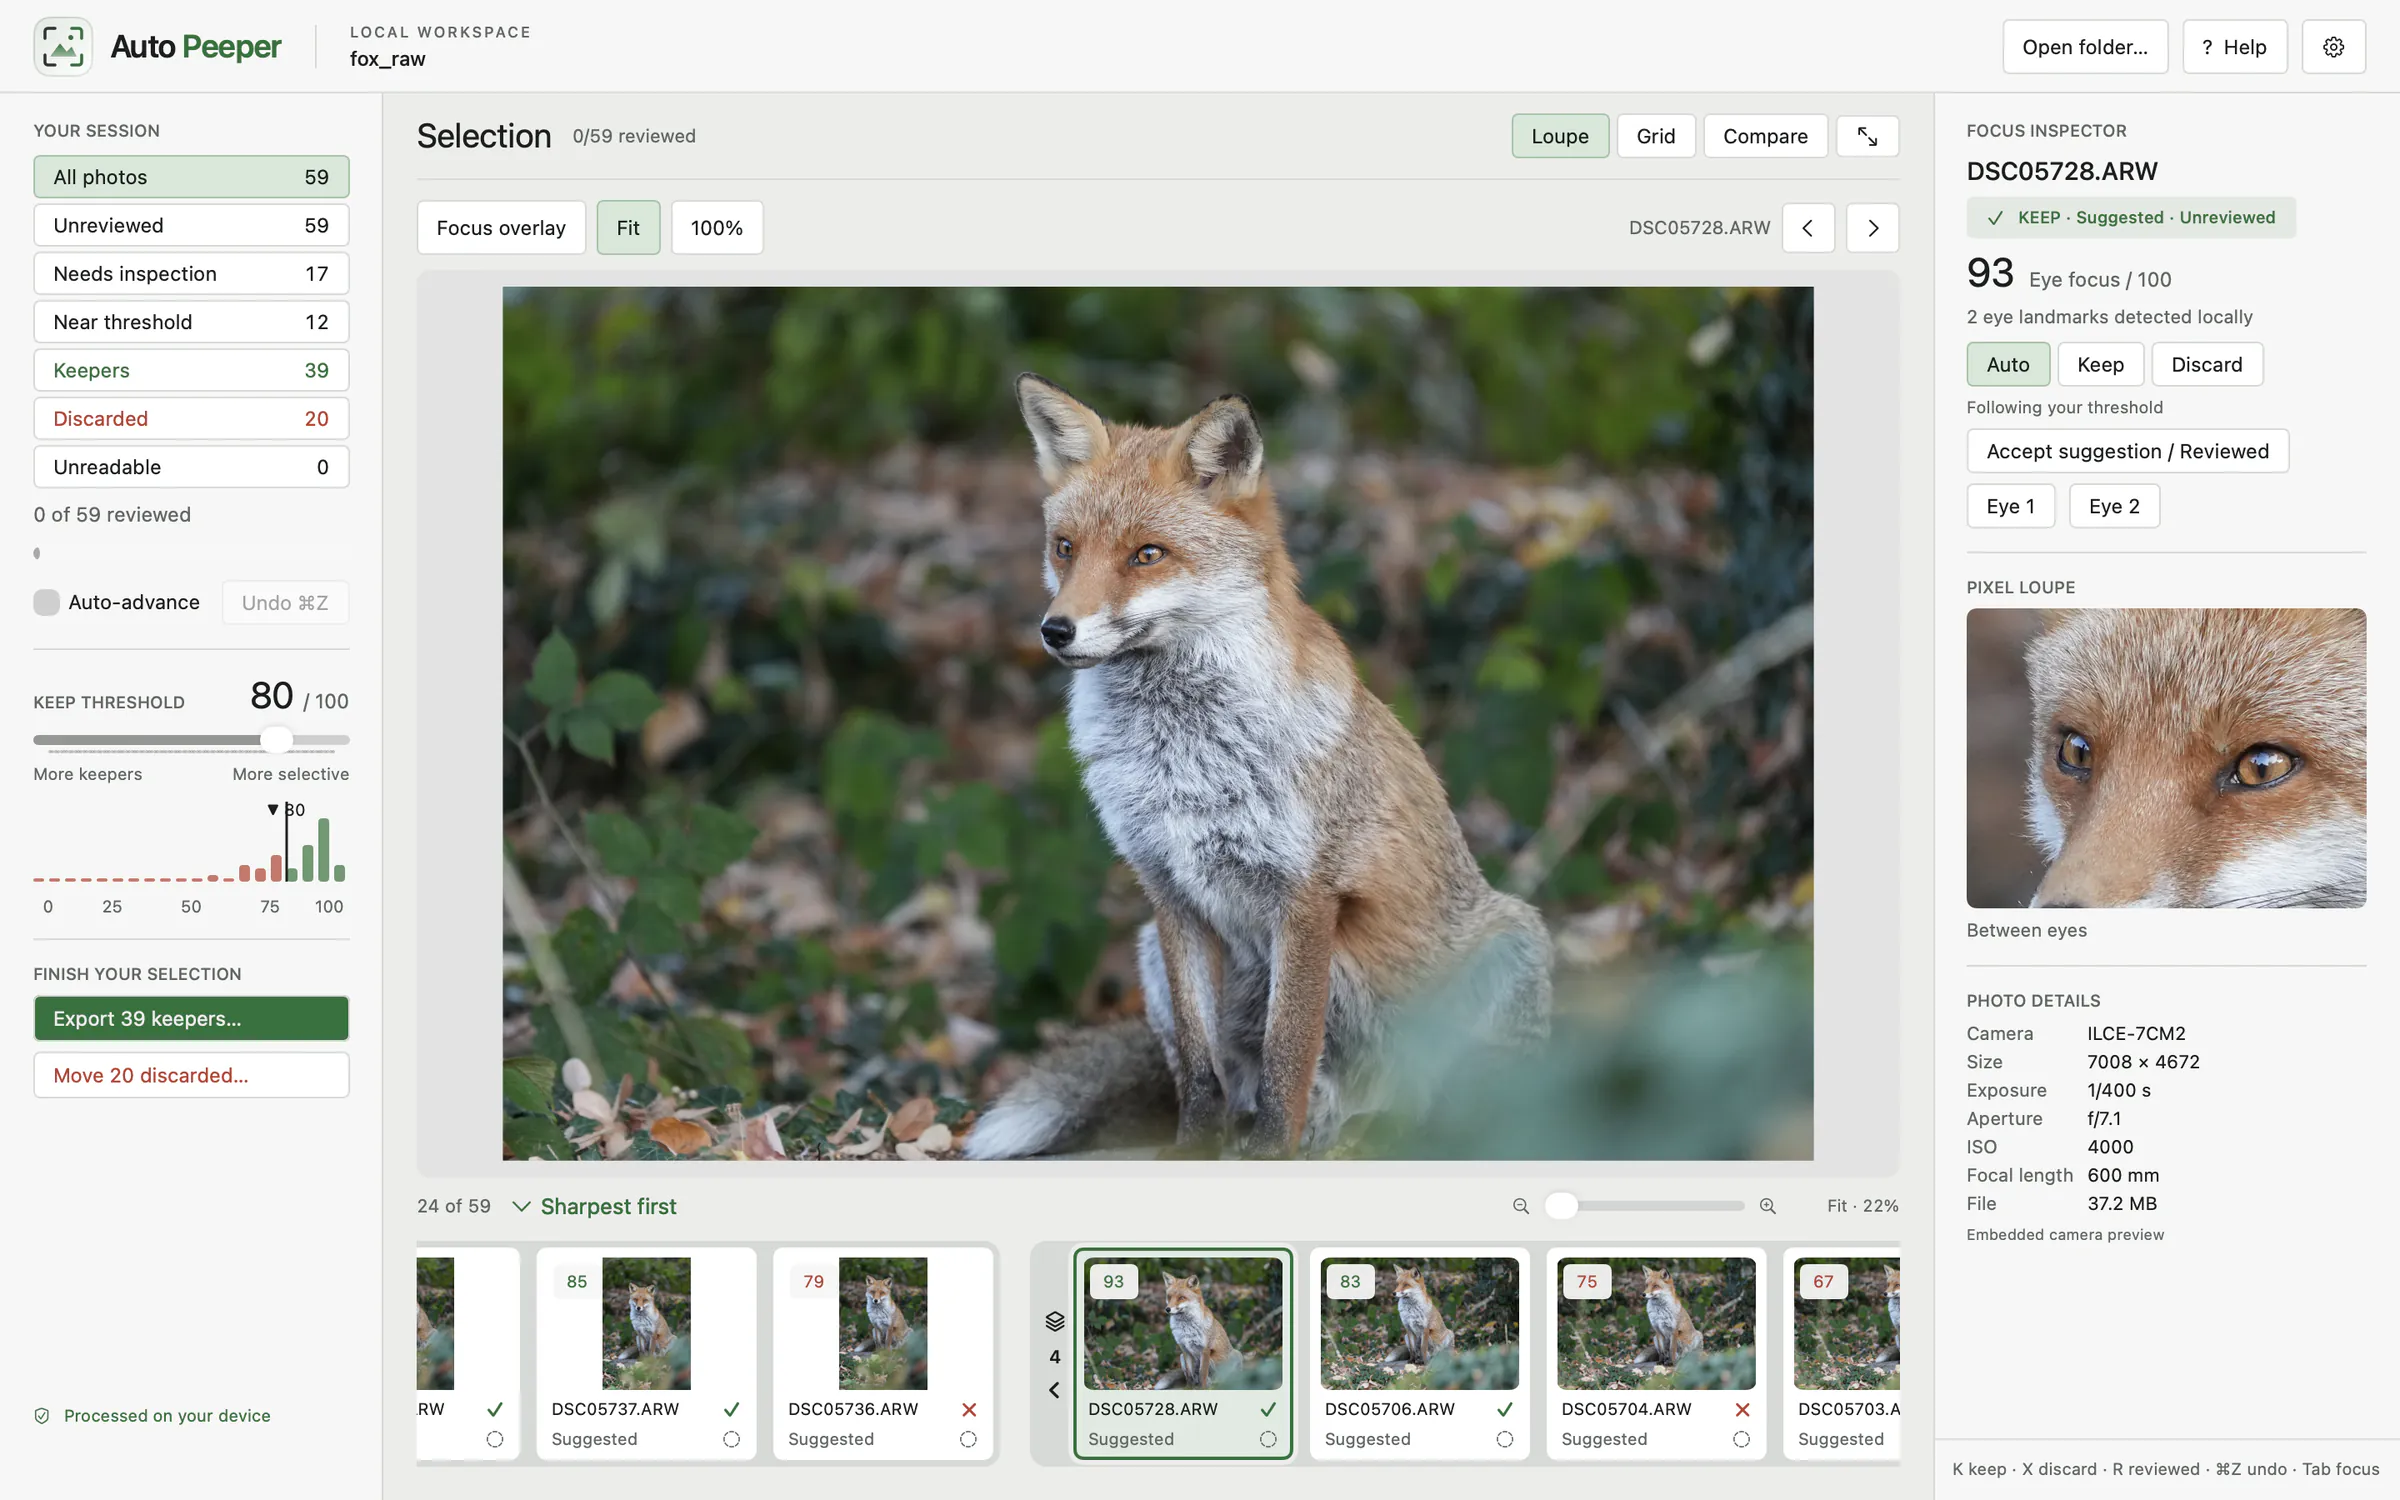Go to next photo with right chevron
Image resolution: width=2400 pixels, height=1500 pixels.
pyautogui.click(x=1872, y=228)
